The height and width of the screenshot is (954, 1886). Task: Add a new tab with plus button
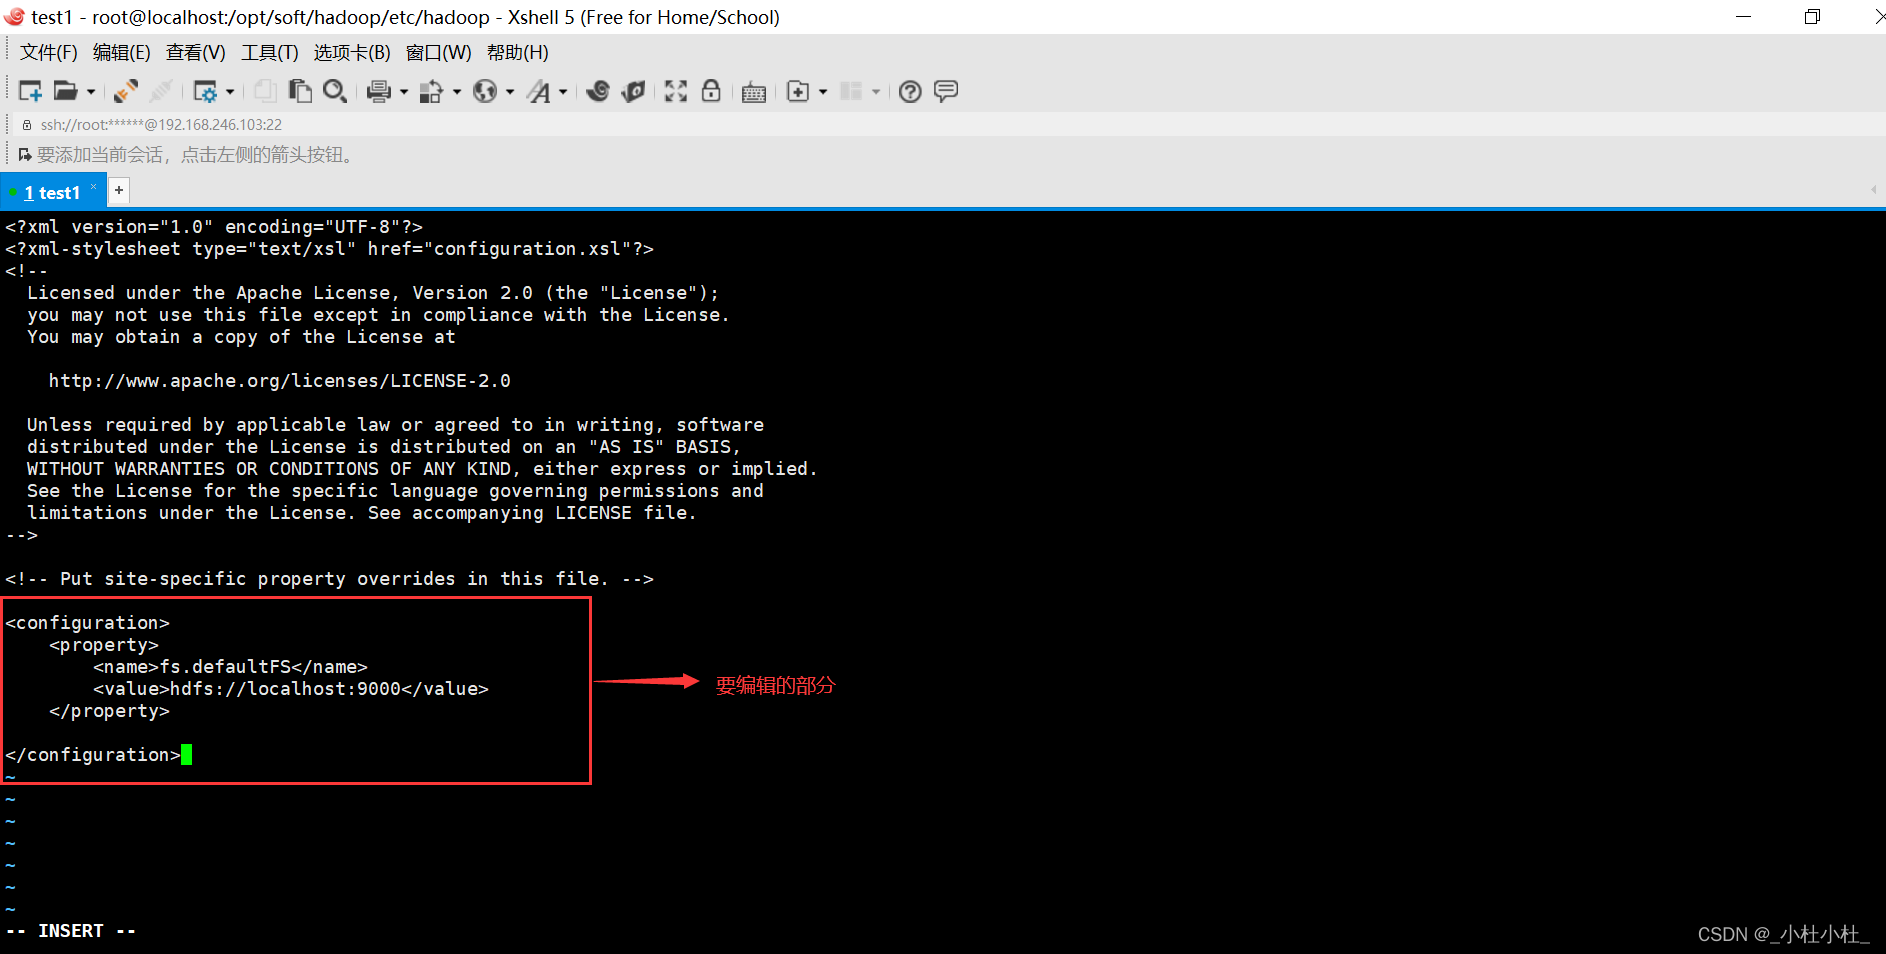point(119,190)
